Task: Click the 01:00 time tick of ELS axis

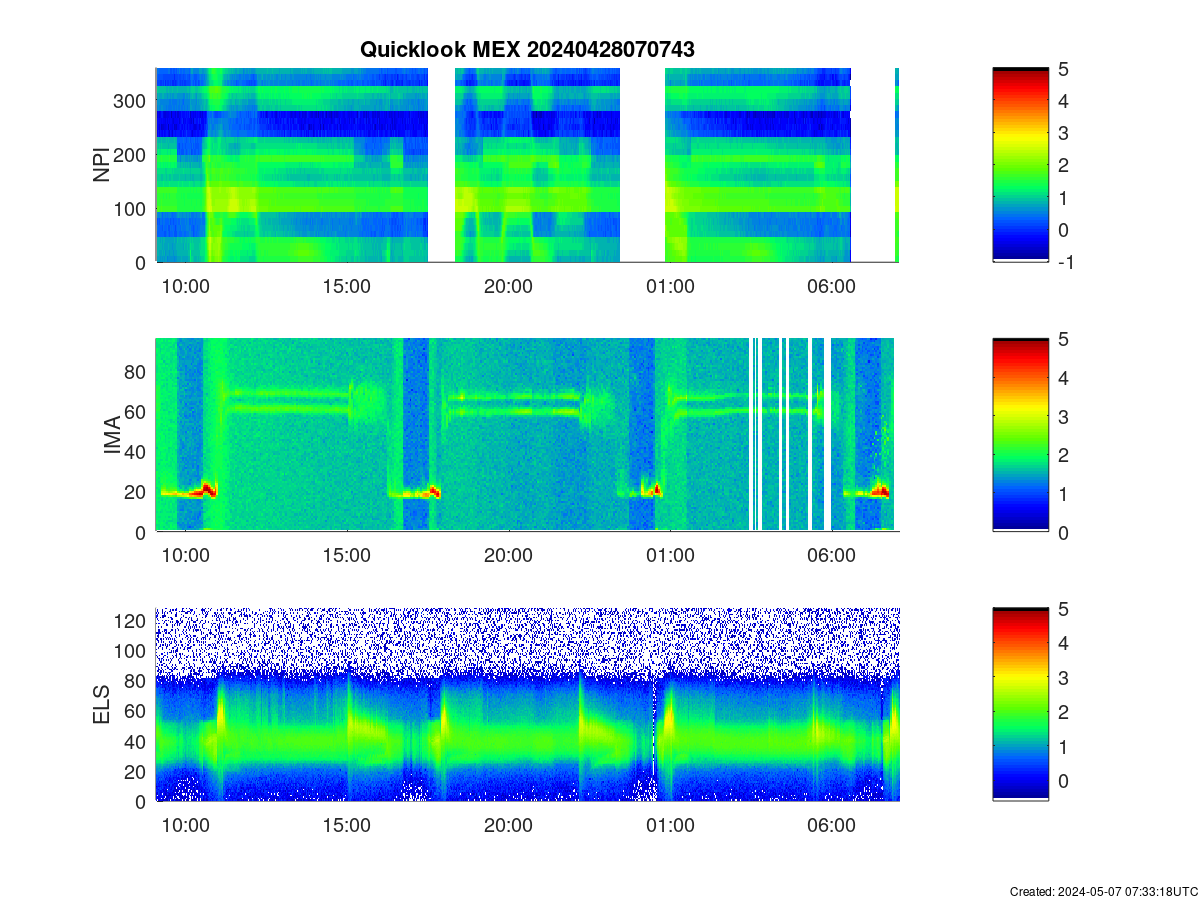Action: [670, 826]
